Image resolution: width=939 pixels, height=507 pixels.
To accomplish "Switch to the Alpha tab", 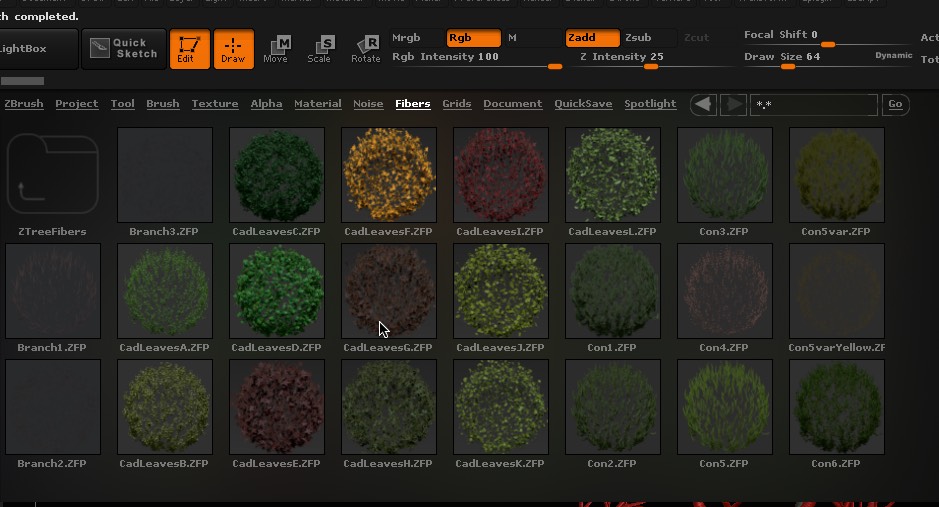I will click(266, 104).
